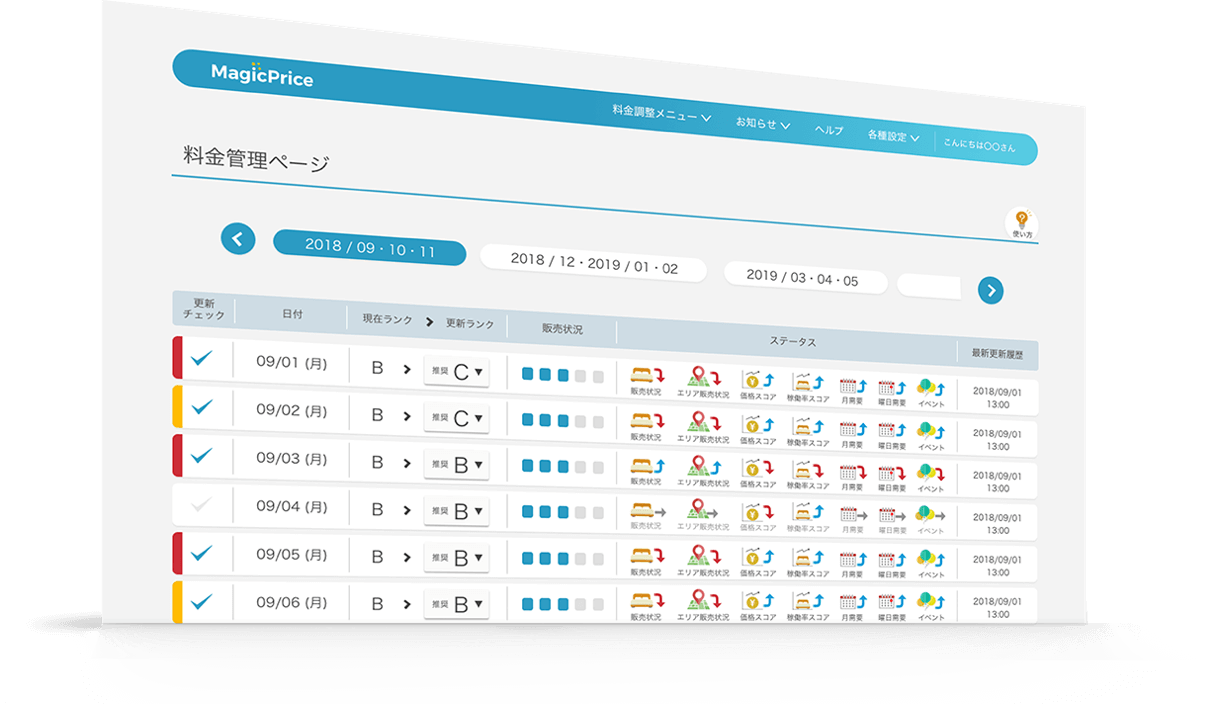Screen dimensions: 1220x704
Task: Click the 料金管理ページ page title
Action: [x=257, y=159]
